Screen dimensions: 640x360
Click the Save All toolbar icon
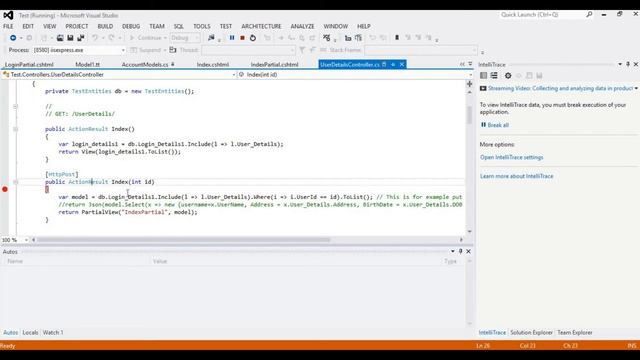click(81, 38)
